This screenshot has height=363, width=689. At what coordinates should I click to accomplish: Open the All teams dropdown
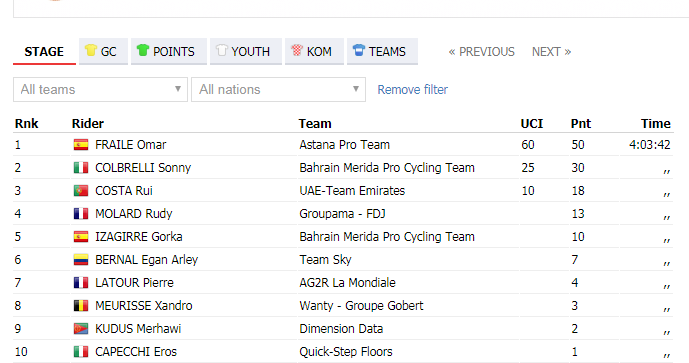101,90
